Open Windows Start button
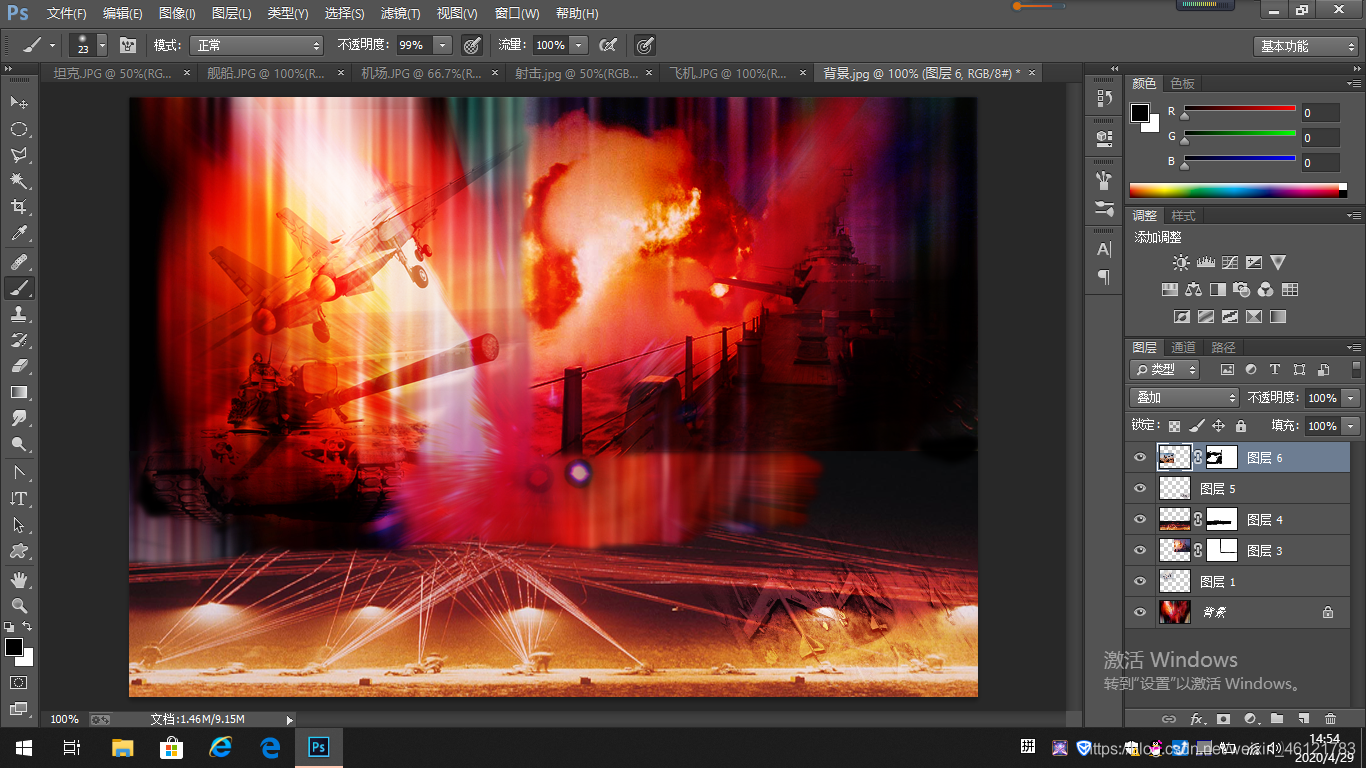 pos(23,747)
